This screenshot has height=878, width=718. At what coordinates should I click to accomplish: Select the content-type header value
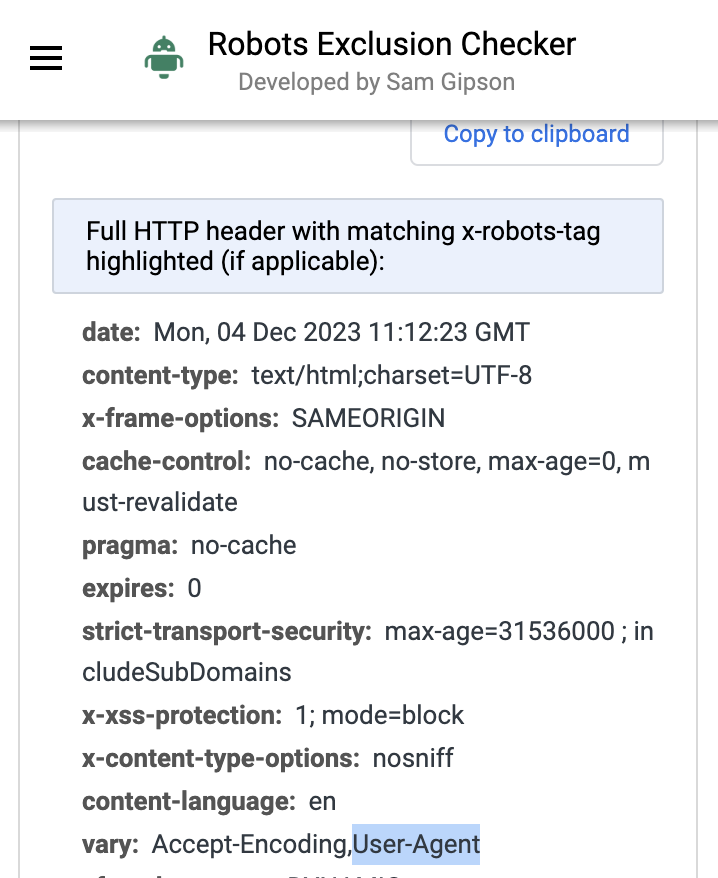pyautogui.click(x=391, y=375)
